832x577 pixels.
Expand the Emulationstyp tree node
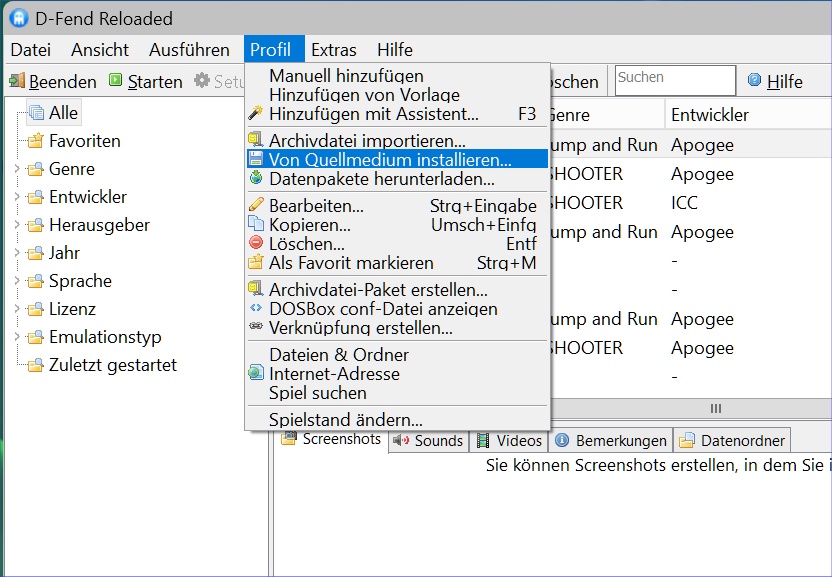click(16, 337)
